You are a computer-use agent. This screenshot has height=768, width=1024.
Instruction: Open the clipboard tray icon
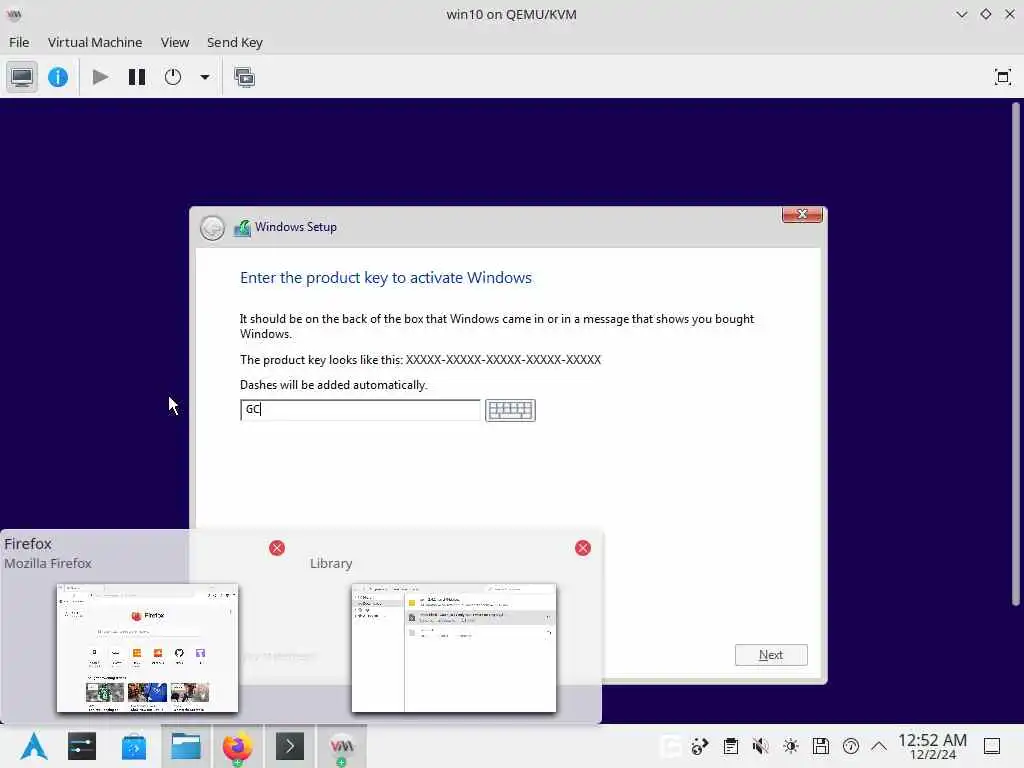[731, 746]
